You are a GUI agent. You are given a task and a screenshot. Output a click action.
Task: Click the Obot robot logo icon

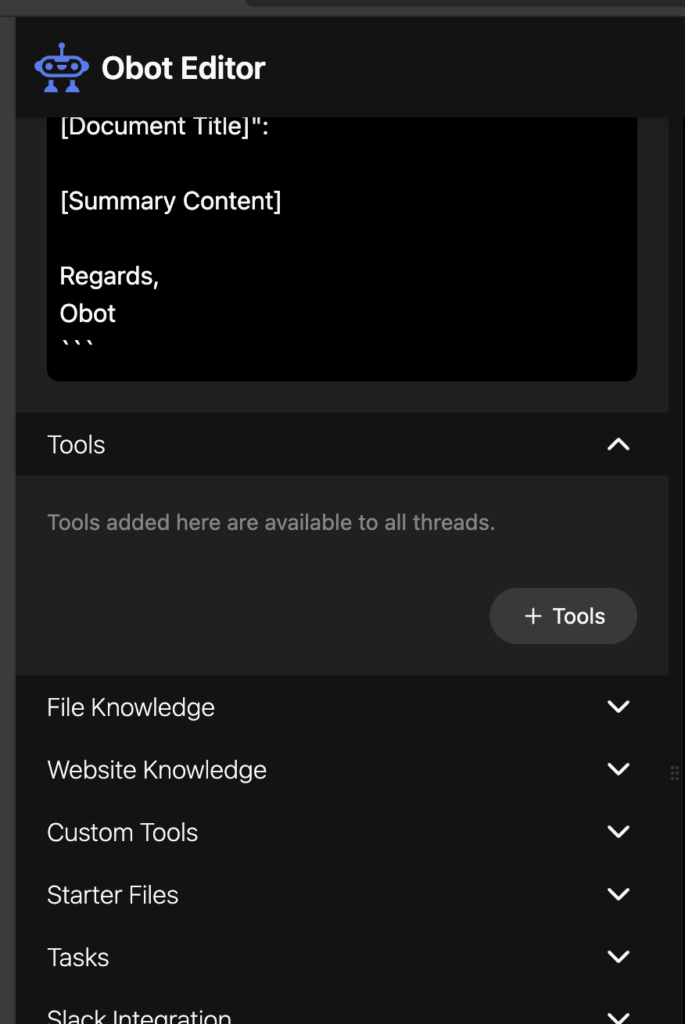pos(61,68)
